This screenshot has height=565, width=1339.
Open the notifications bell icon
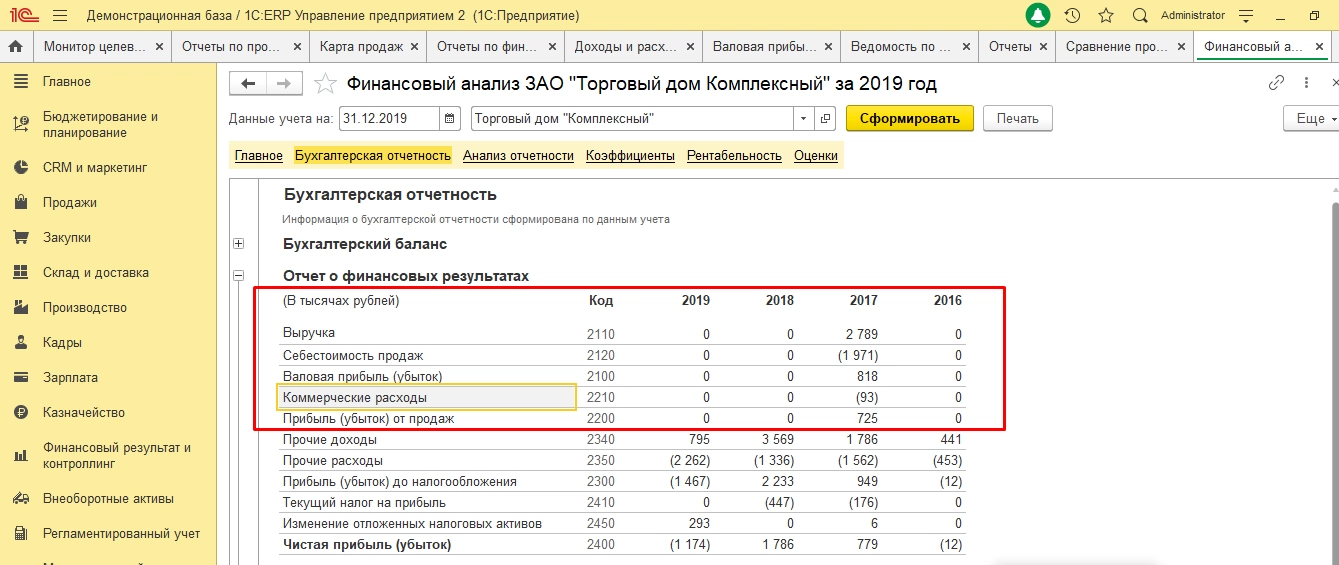[x=1038, y=16]
